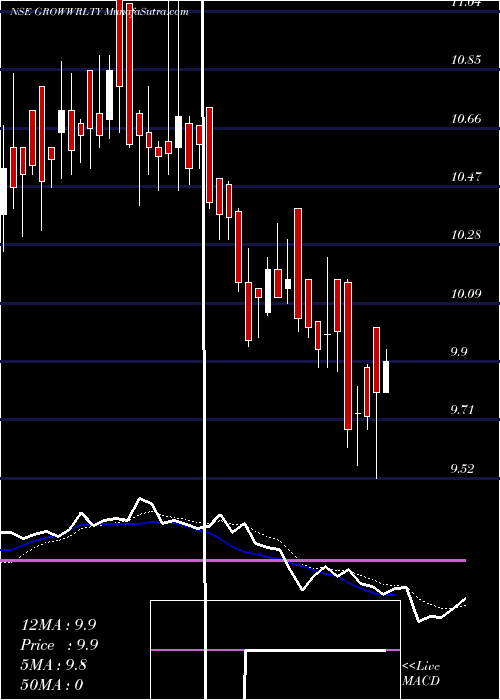Click the 10.09 price axis label
The width and height of the screenshot is (500, 700).
(x=466, y=294)
